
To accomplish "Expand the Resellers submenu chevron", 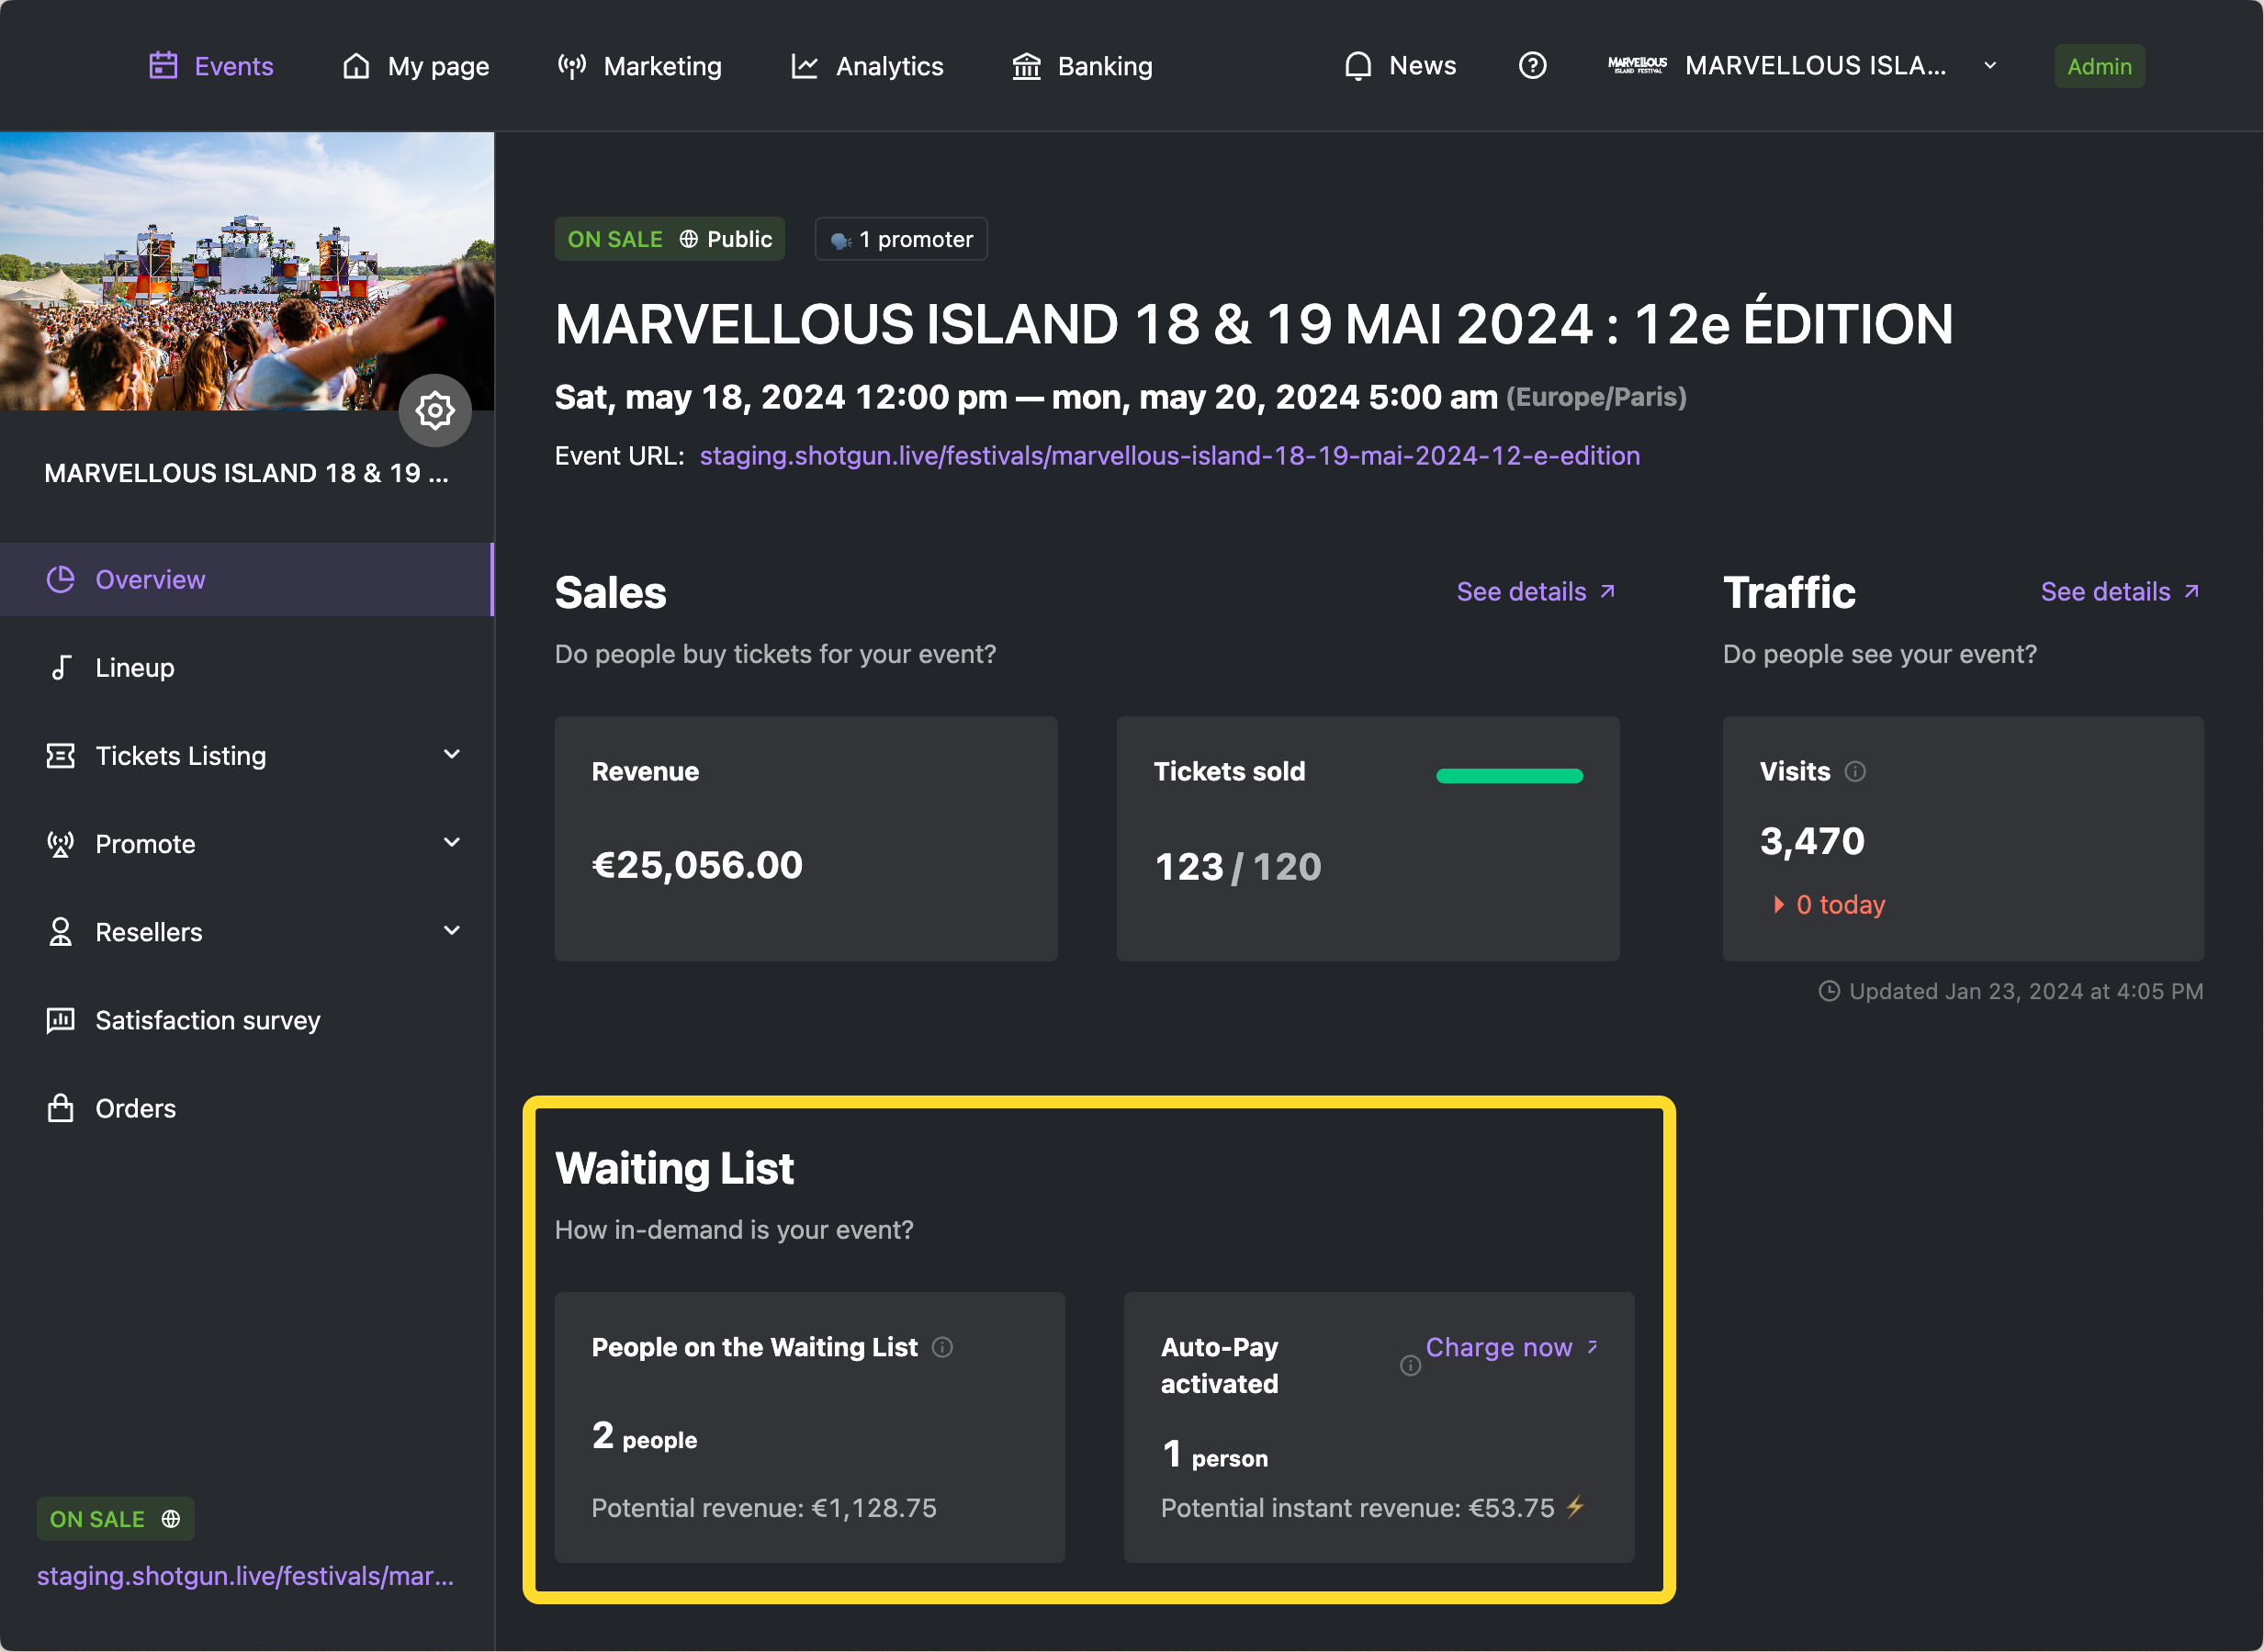I will click(452, 930).
